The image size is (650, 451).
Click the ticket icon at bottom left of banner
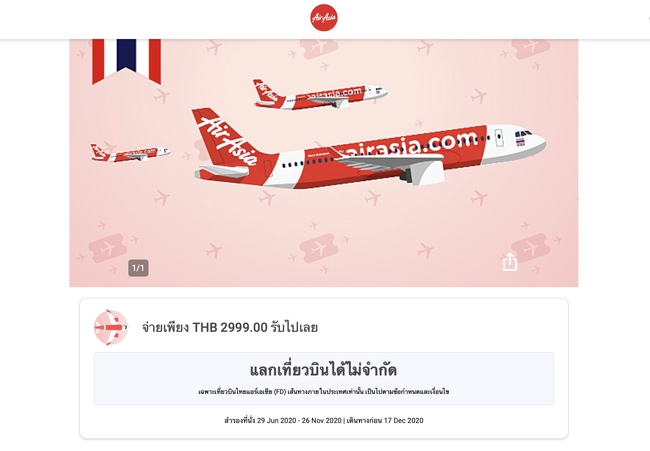107,248
